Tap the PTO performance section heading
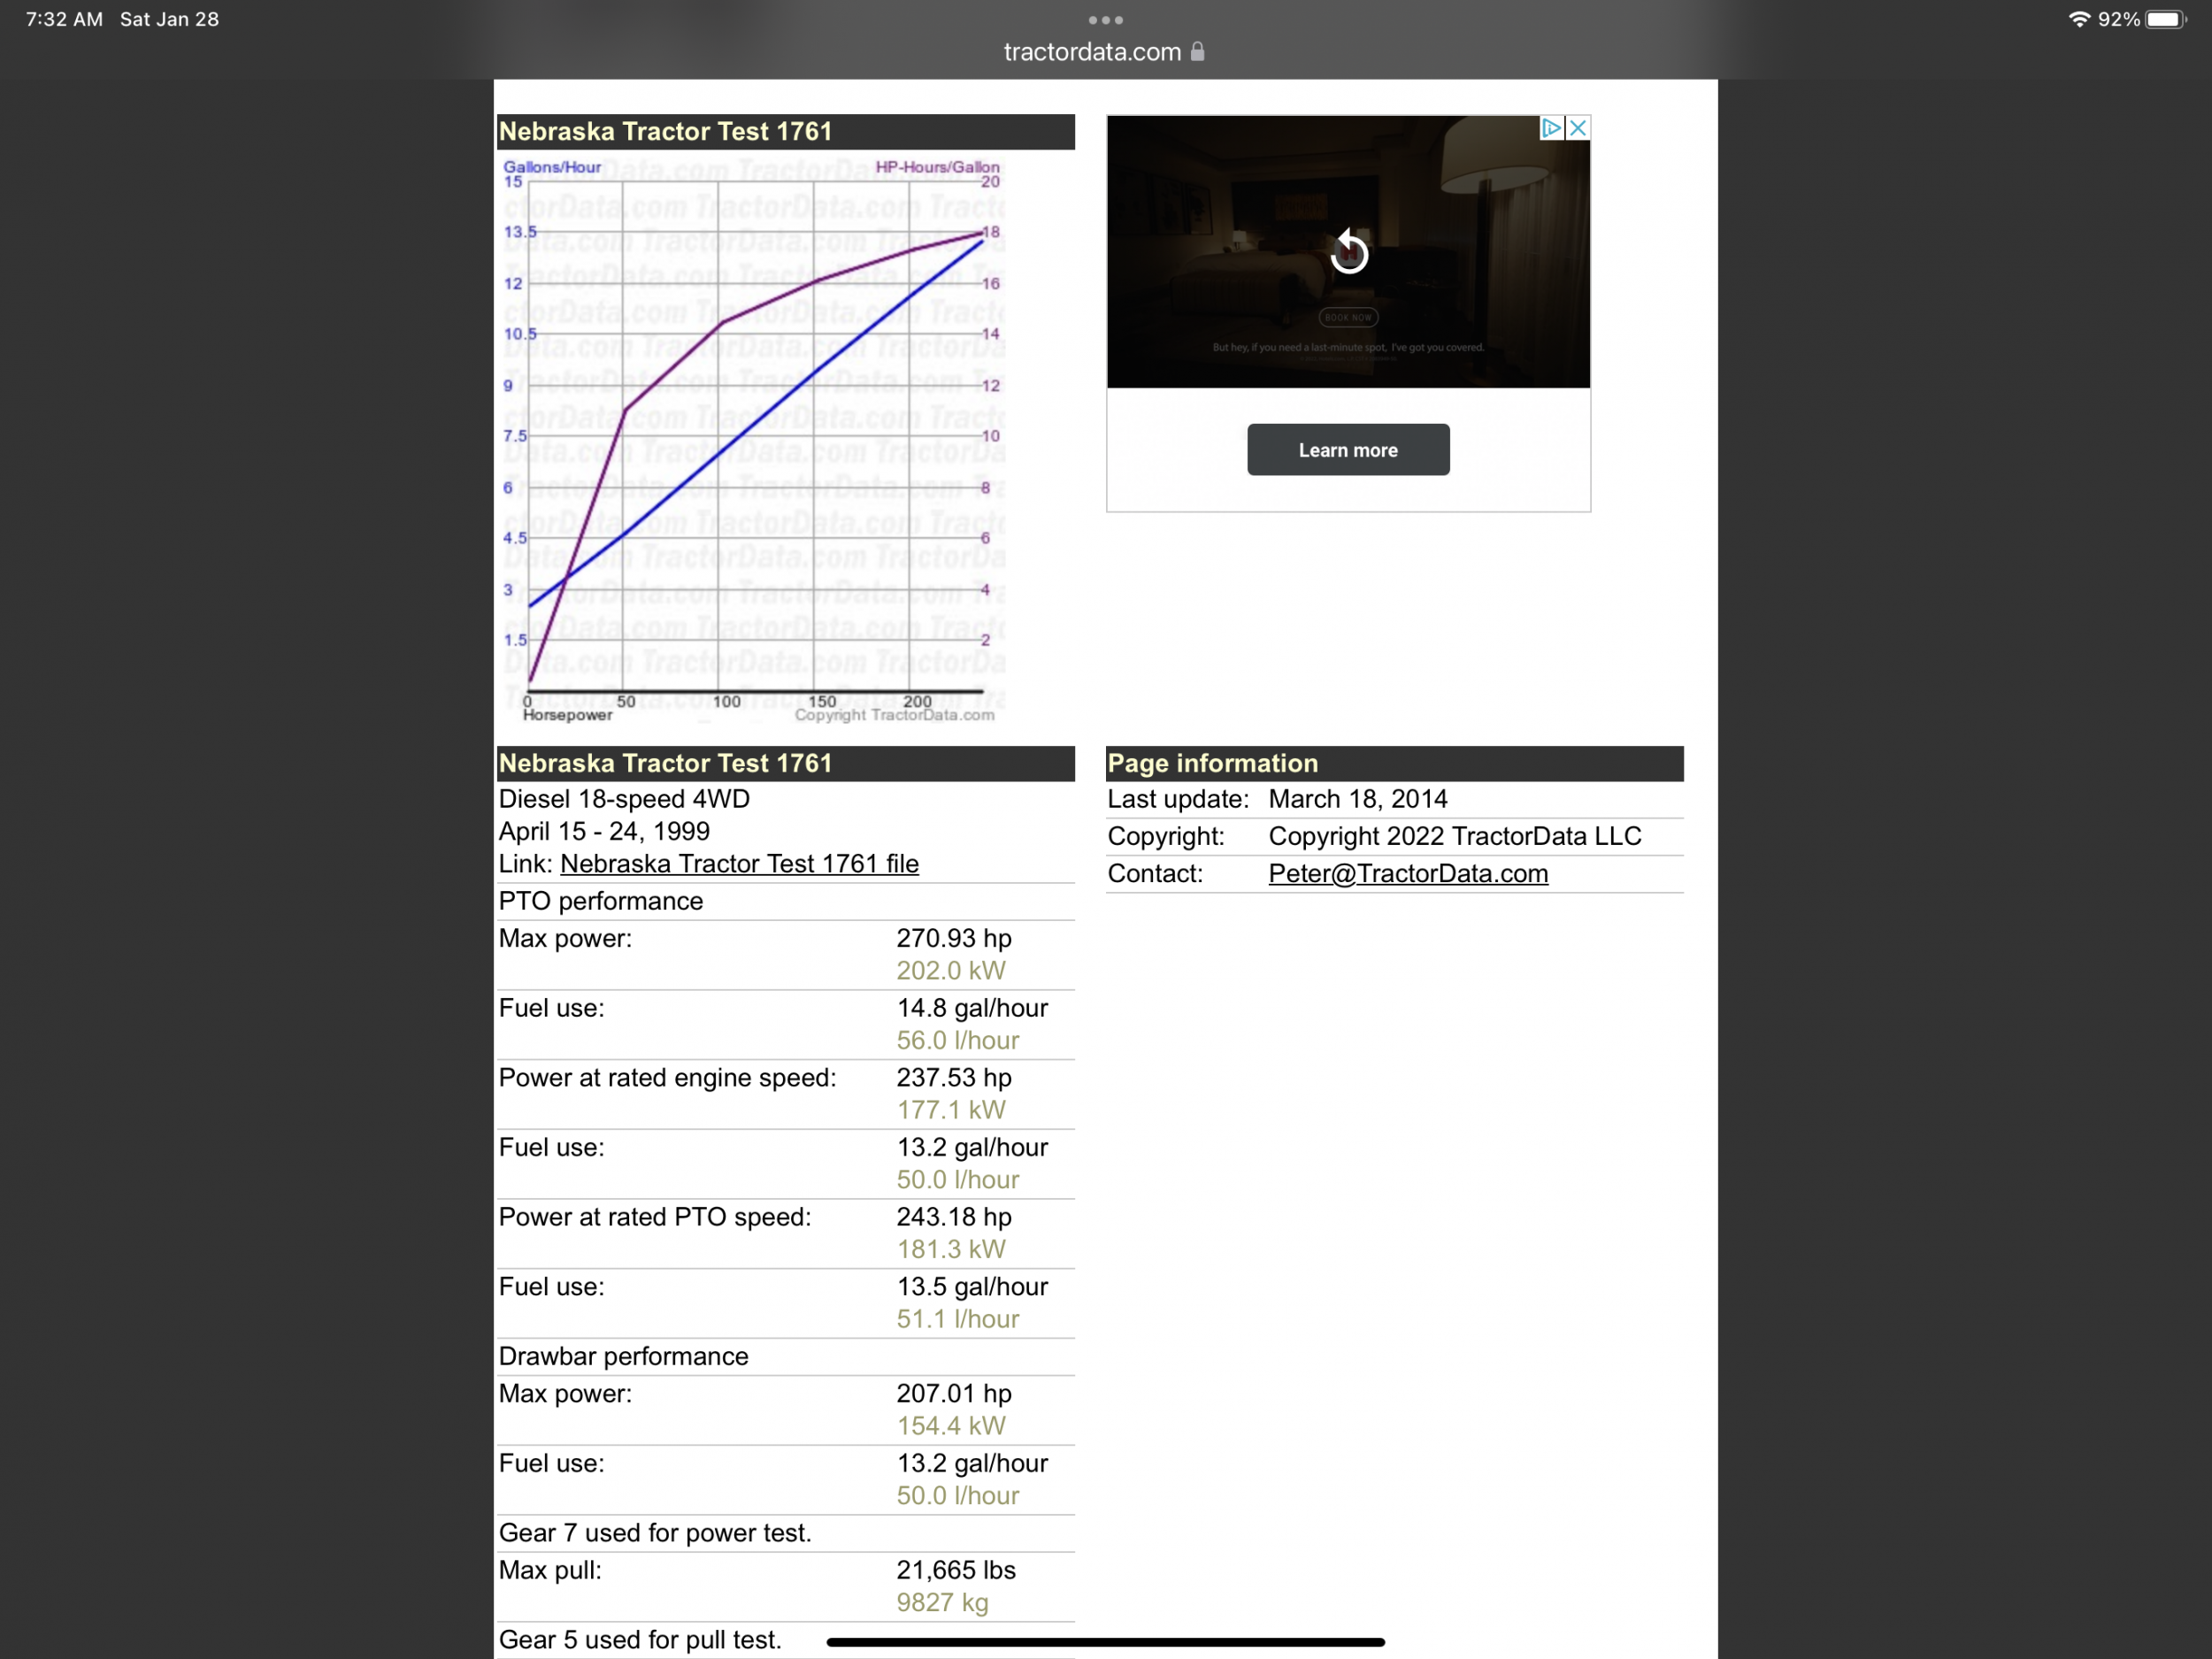This screenshot has width=2212, height=1659. (600, 901)
